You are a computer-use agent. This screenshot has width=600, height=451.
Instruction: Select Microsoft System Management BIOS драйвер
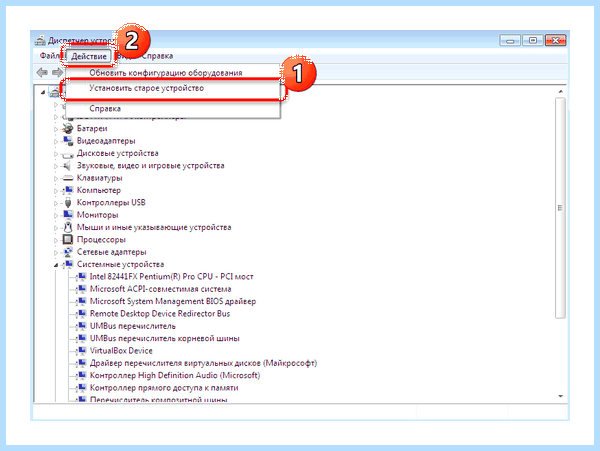(x=173, y=301)
